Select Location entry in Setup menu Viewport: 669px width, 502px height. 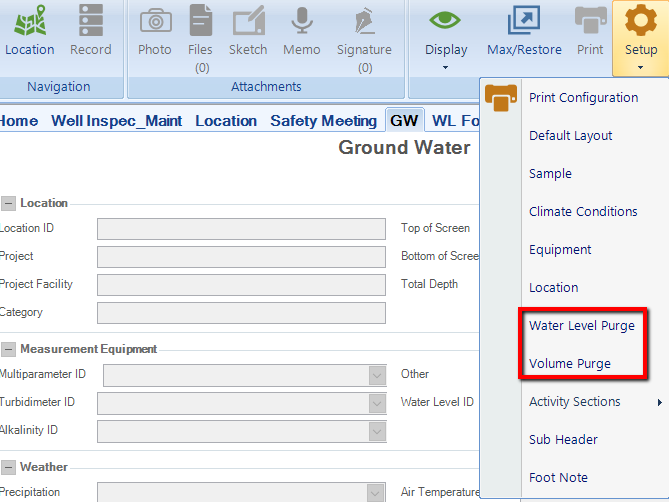tap(553, 287)
